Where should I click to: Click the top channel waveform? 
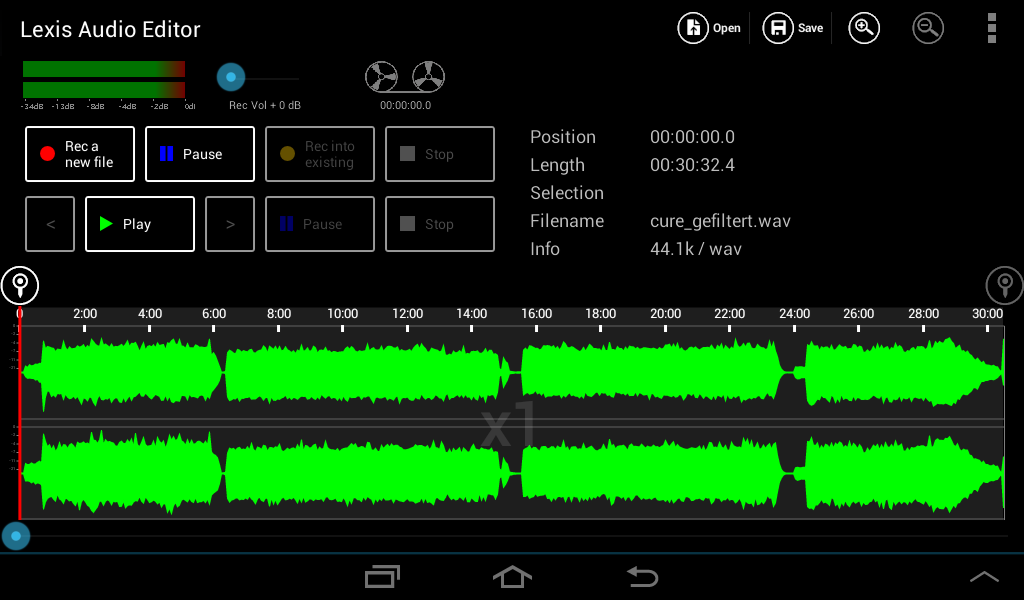click(x=512, y=372)
